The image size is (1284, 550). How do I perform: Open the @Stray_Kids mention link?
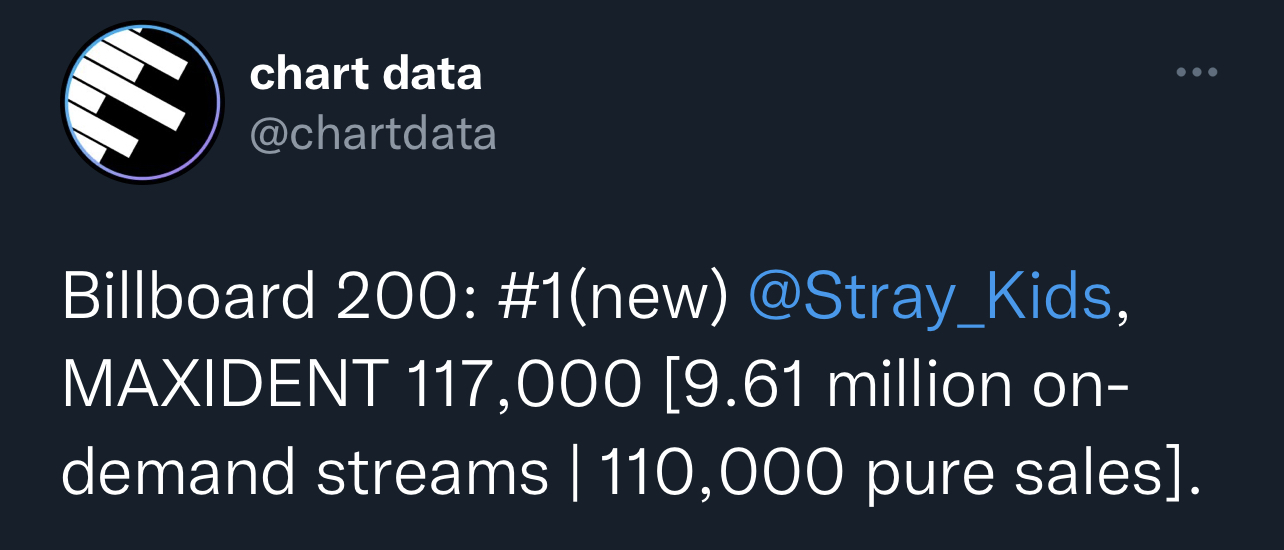[x=930, y=298]
